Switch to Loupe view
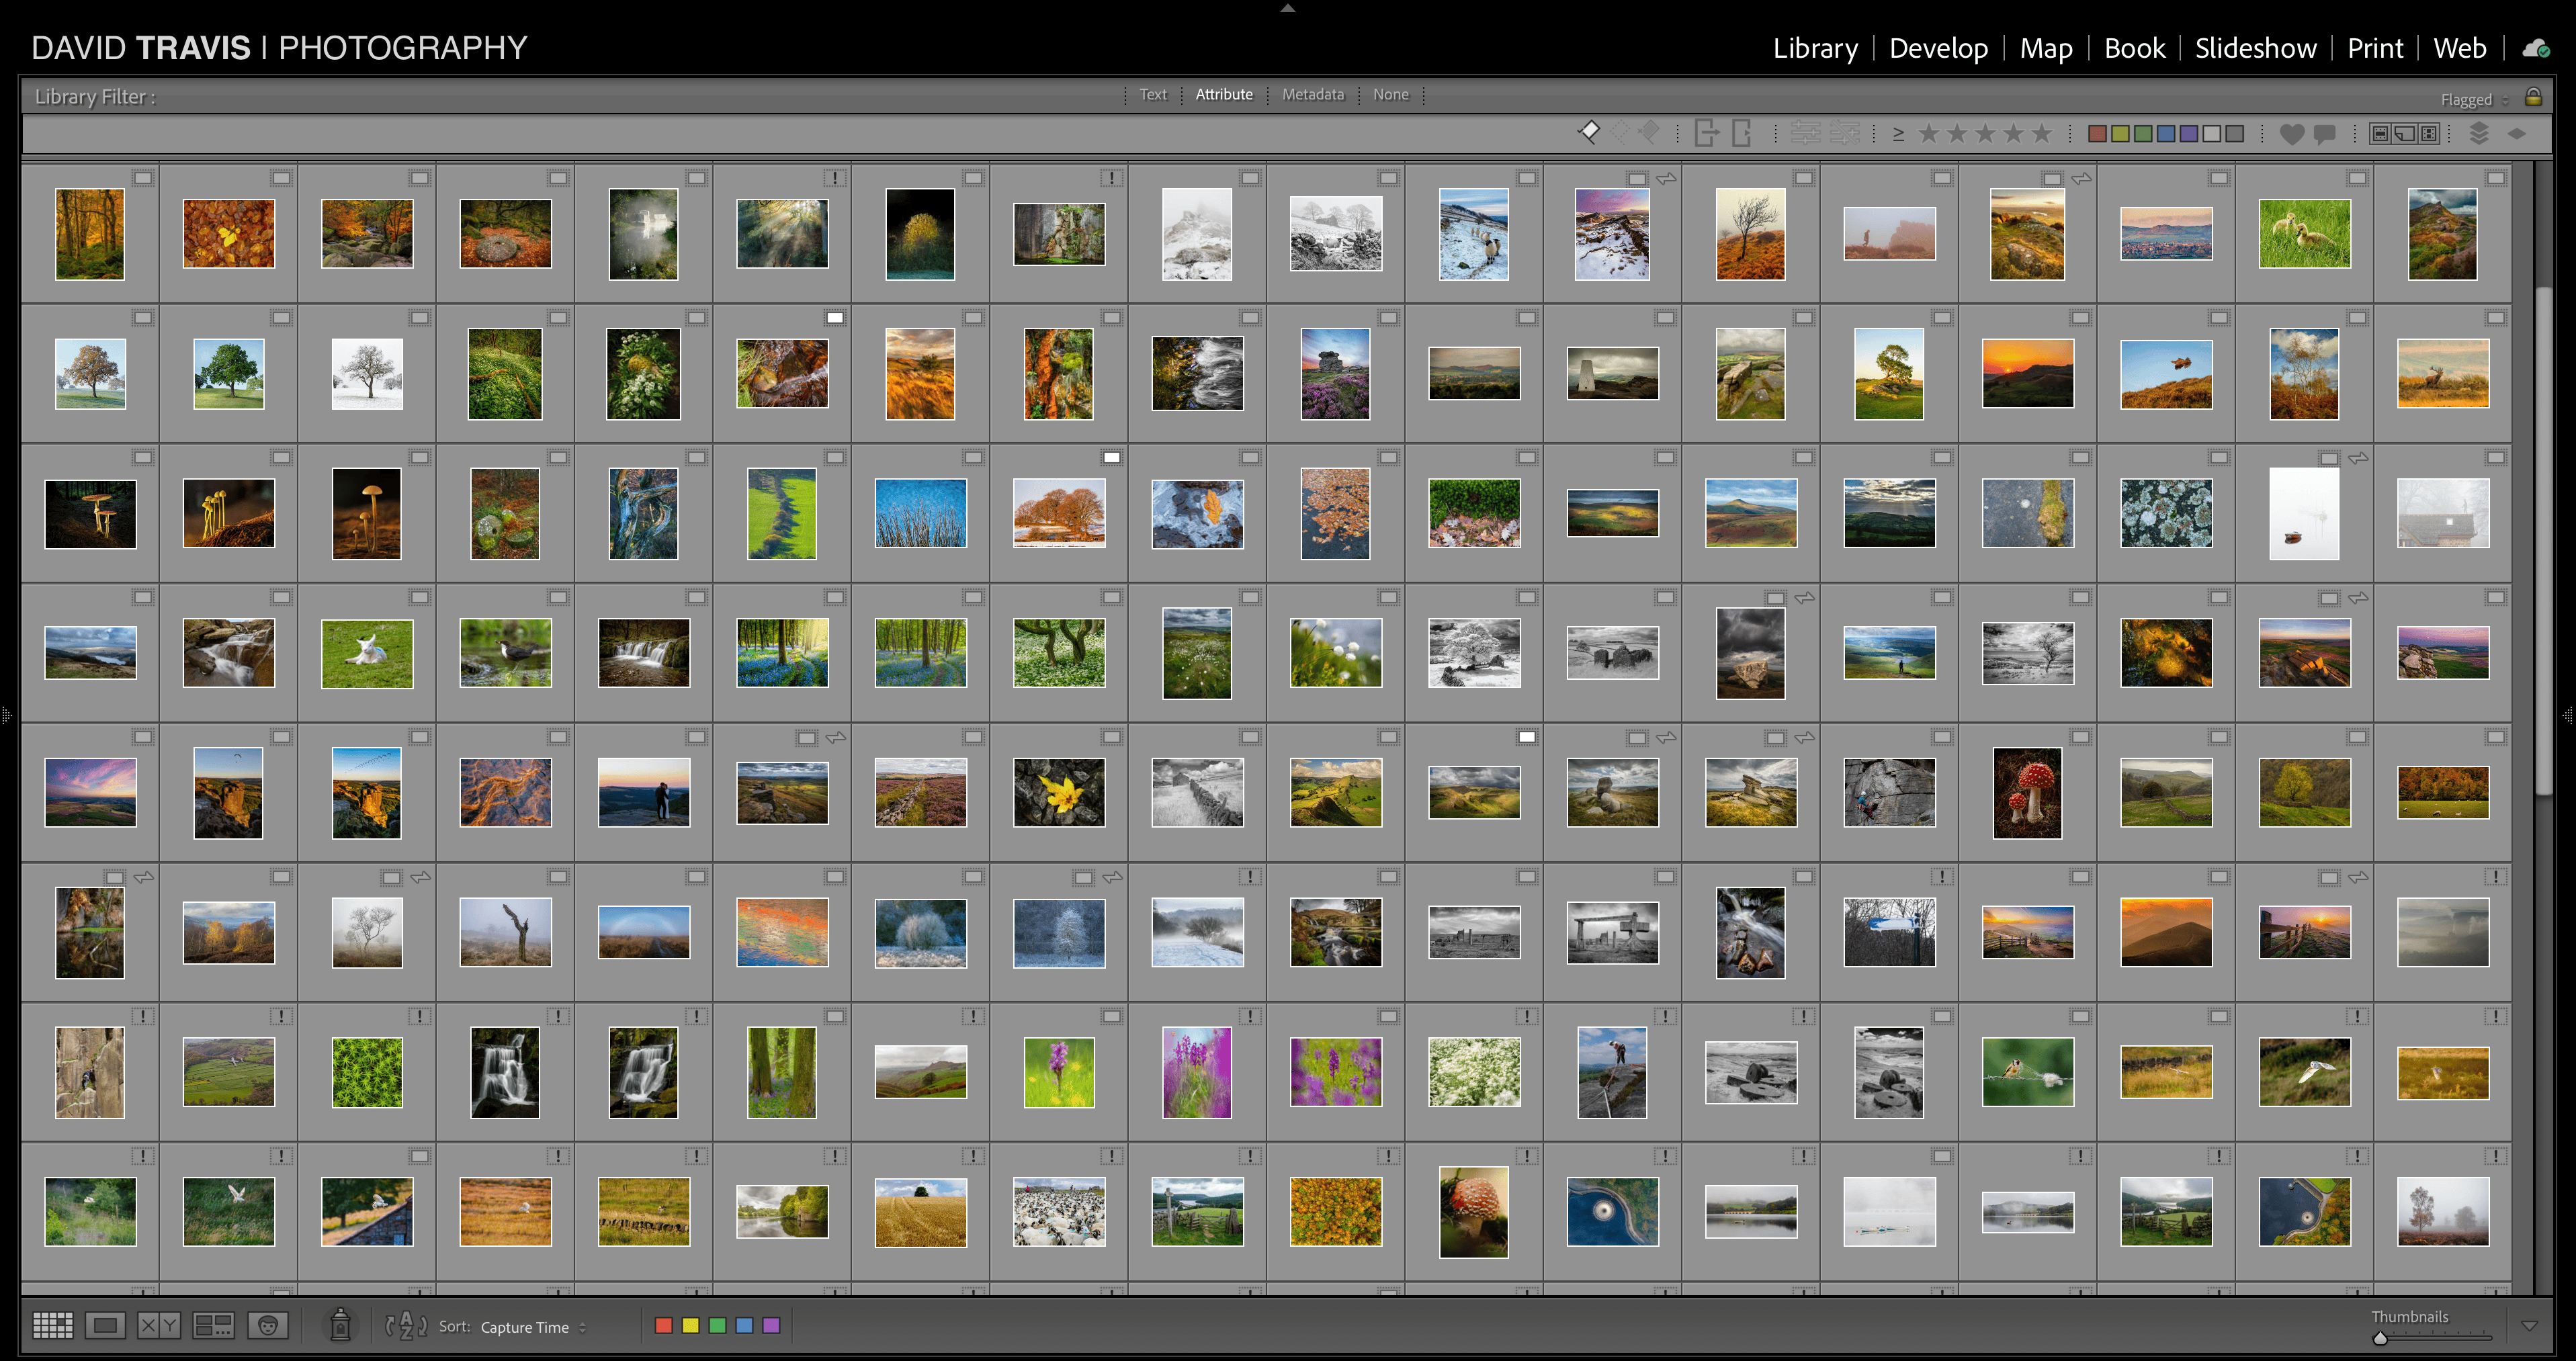 pos(105,1326)
